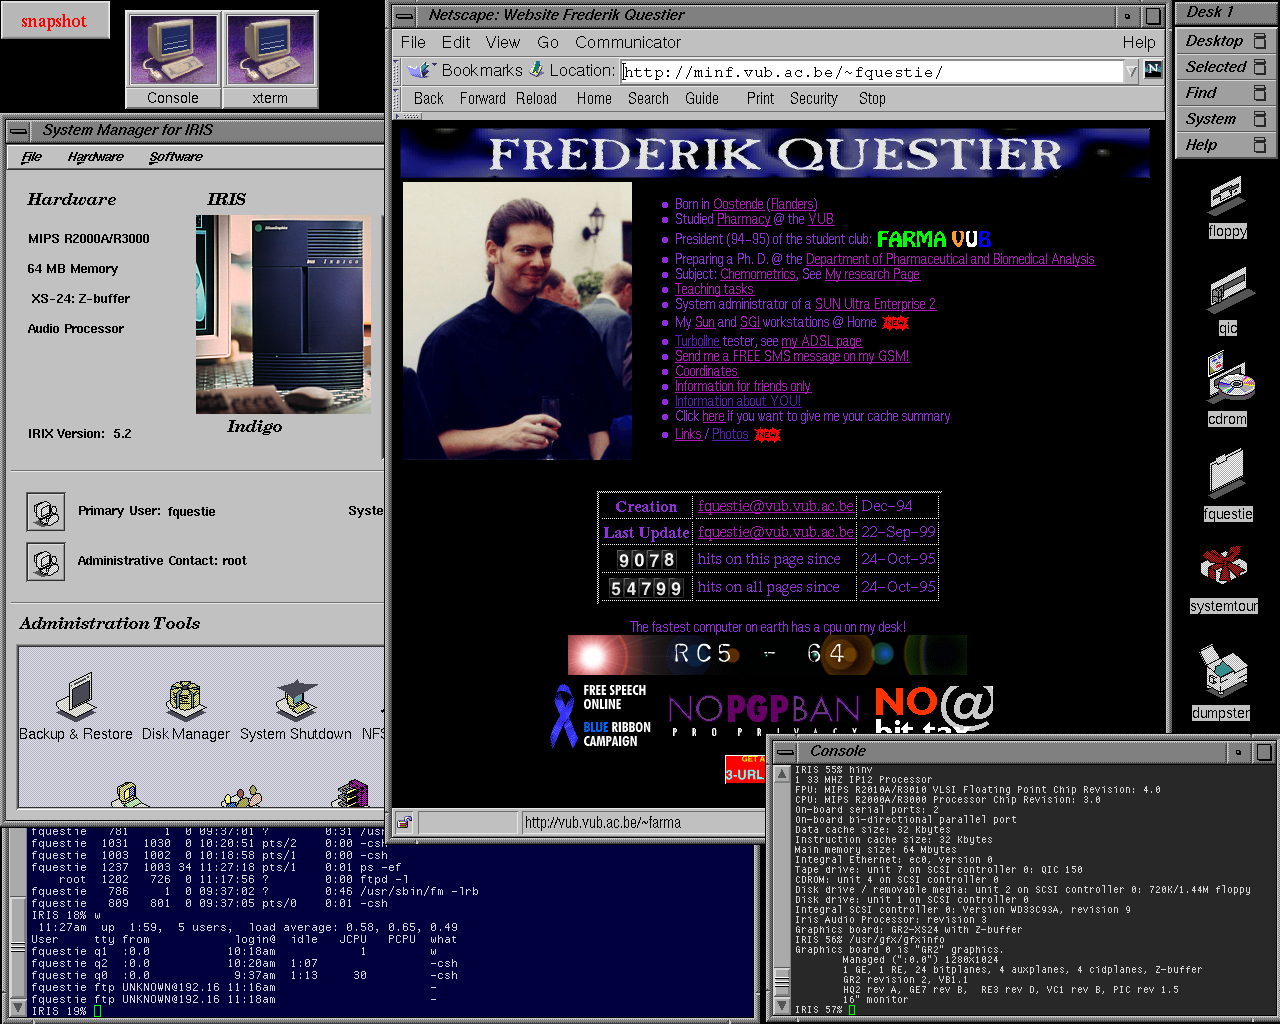Launch the systemtour gift icon
Screen dimensions: 1280x1024
(1223, 566)
